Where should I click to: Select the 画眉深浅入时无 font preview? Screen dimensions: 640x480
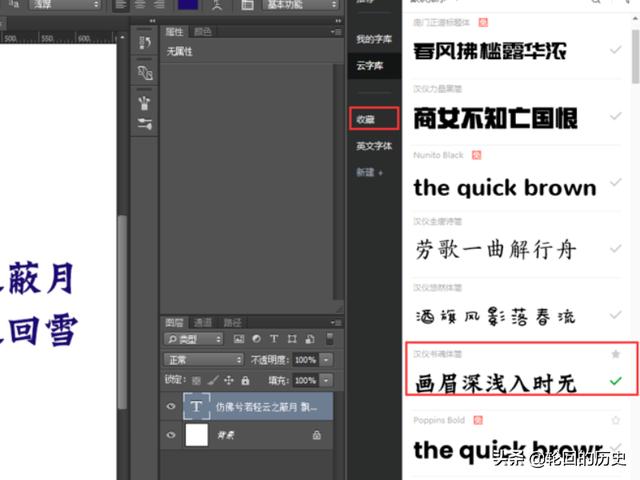tap(496, 383)
